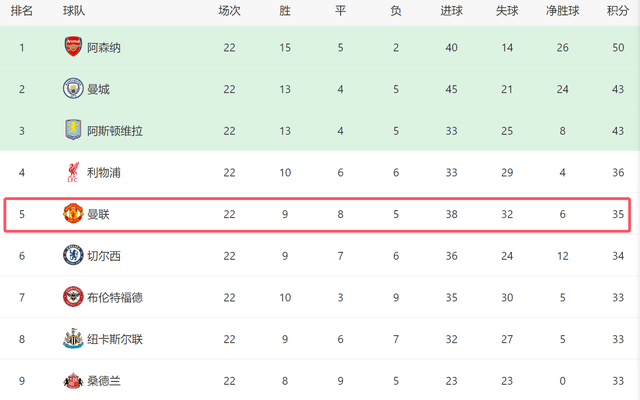Select the highlighted 曼联 row points 35
640x400 pixels.
(617, 214)
